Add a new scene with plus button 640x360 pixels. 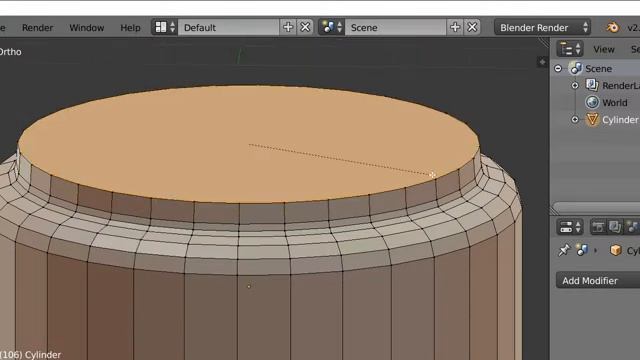tap(455, 27)
